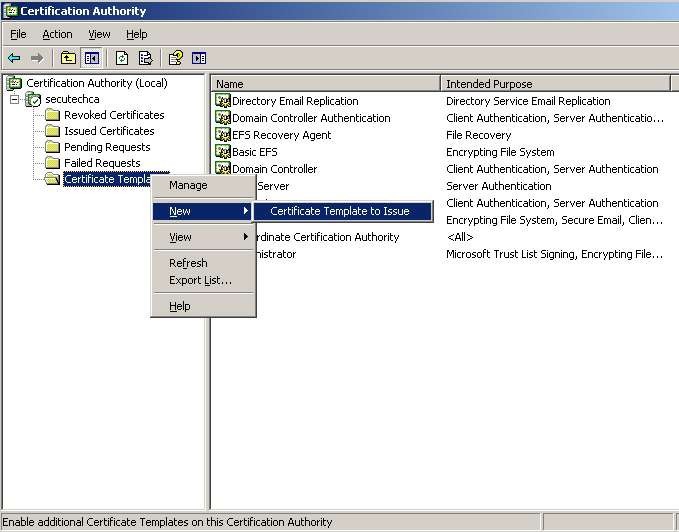Viewport: 679px width, 532px height.
Task: Click the Certification Authority title bar icon
Action: (x=10, y=11)
